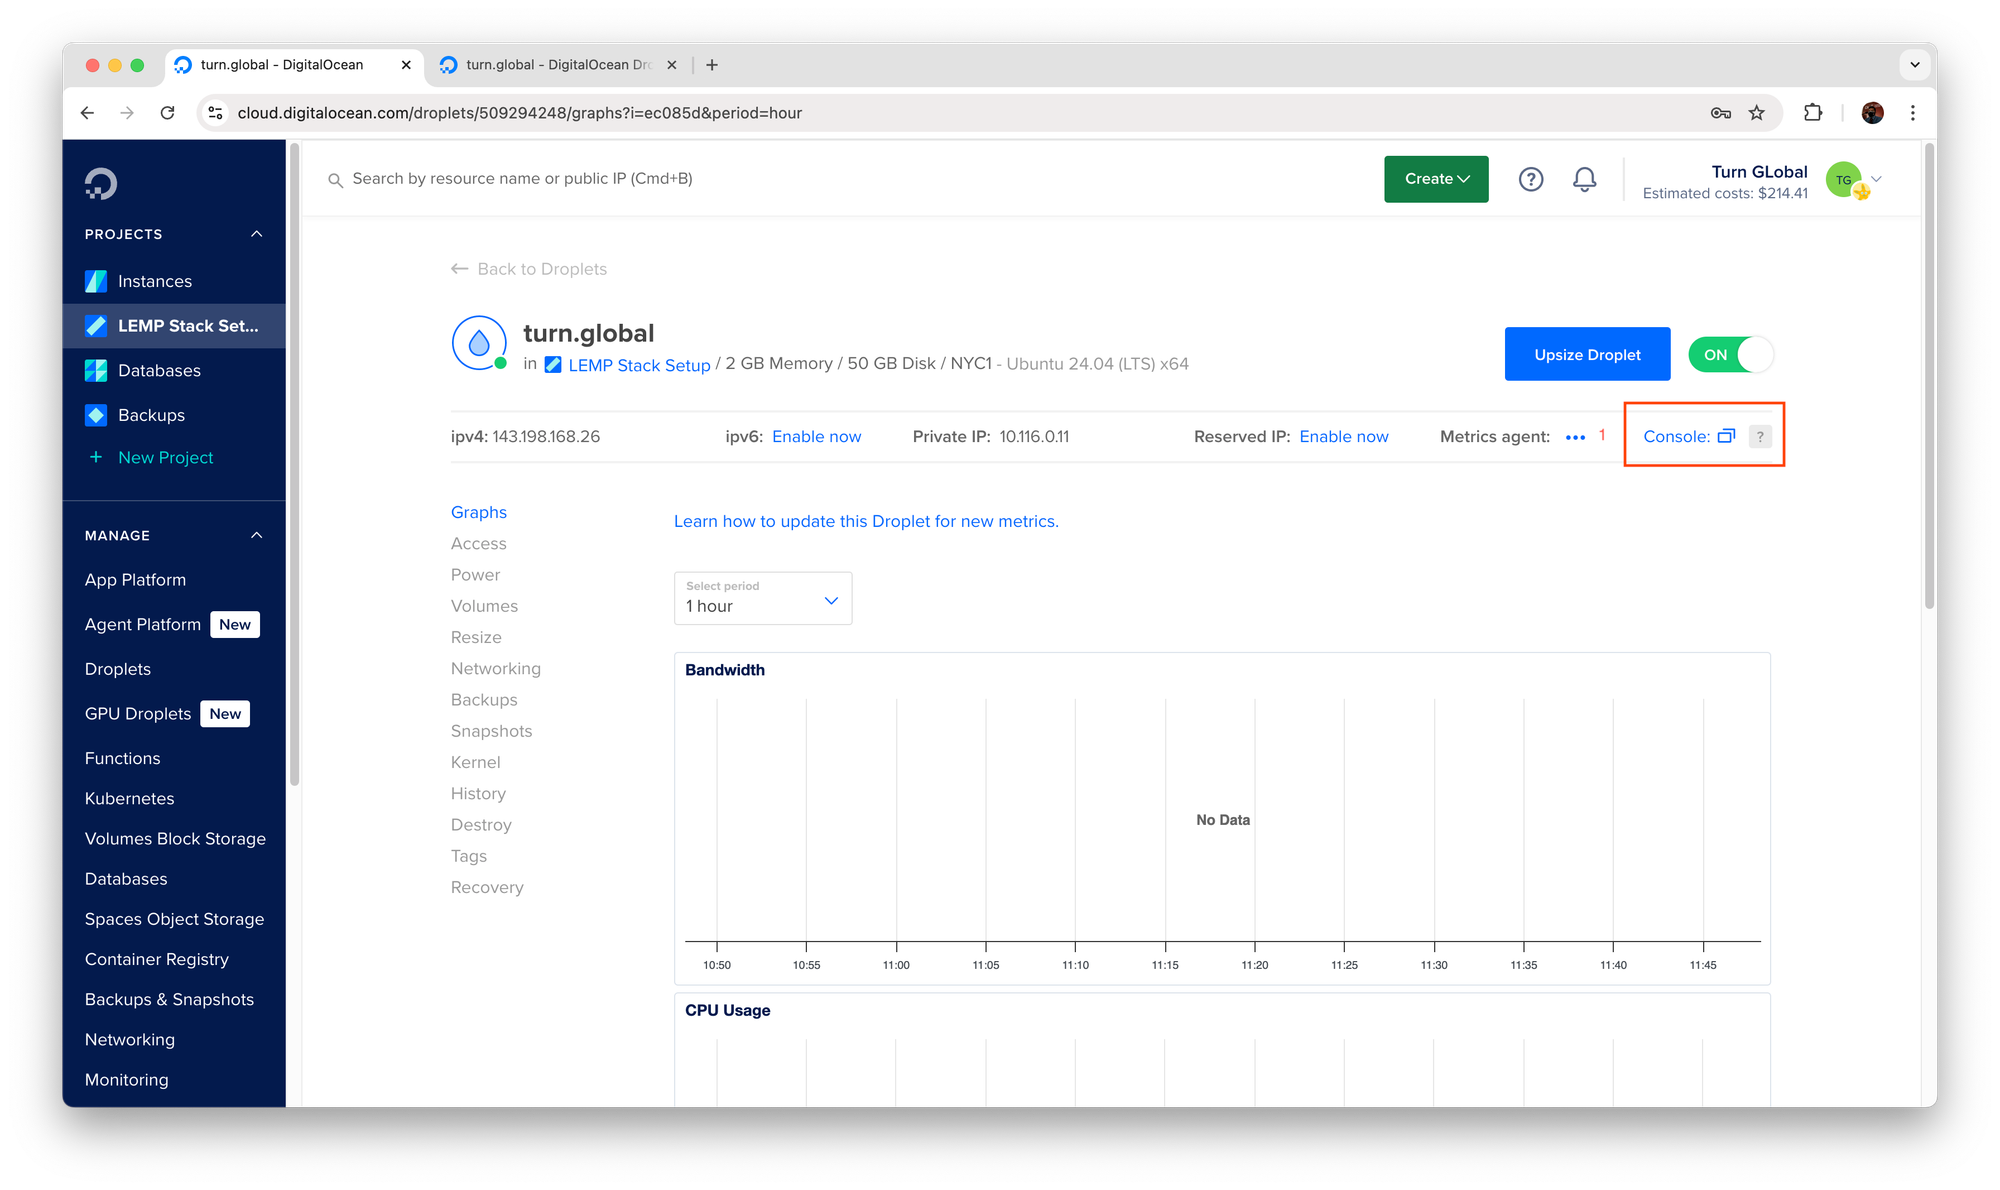Click the turn.global droplet icon
This screenshot has width=2000, height=1190.
[479, 343]
